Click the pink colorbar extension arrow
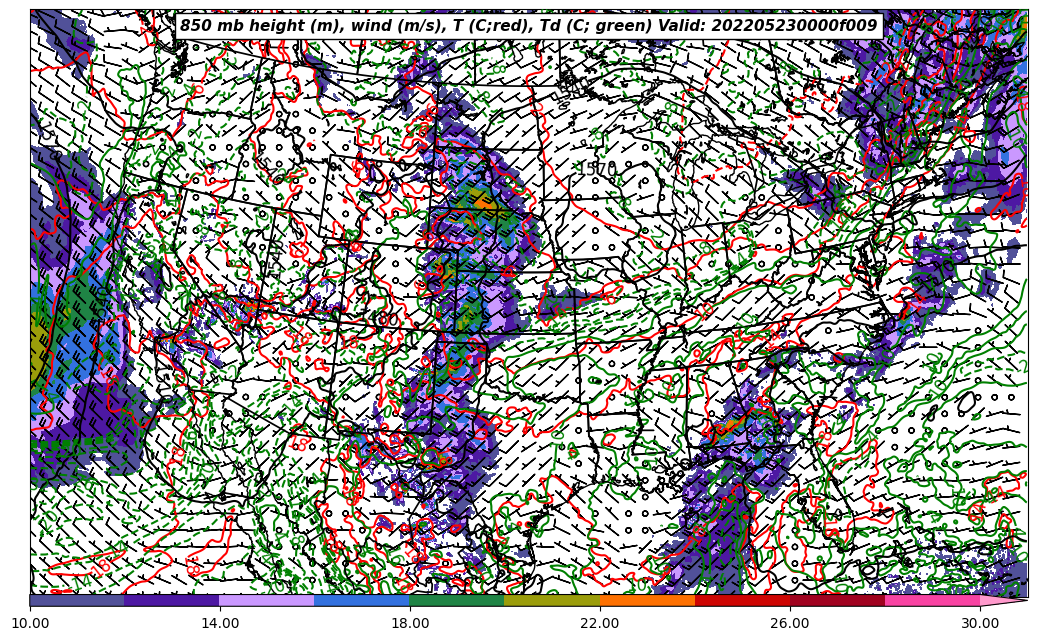Screen dimensions: 1037x640 click(x=1003, y=601)
